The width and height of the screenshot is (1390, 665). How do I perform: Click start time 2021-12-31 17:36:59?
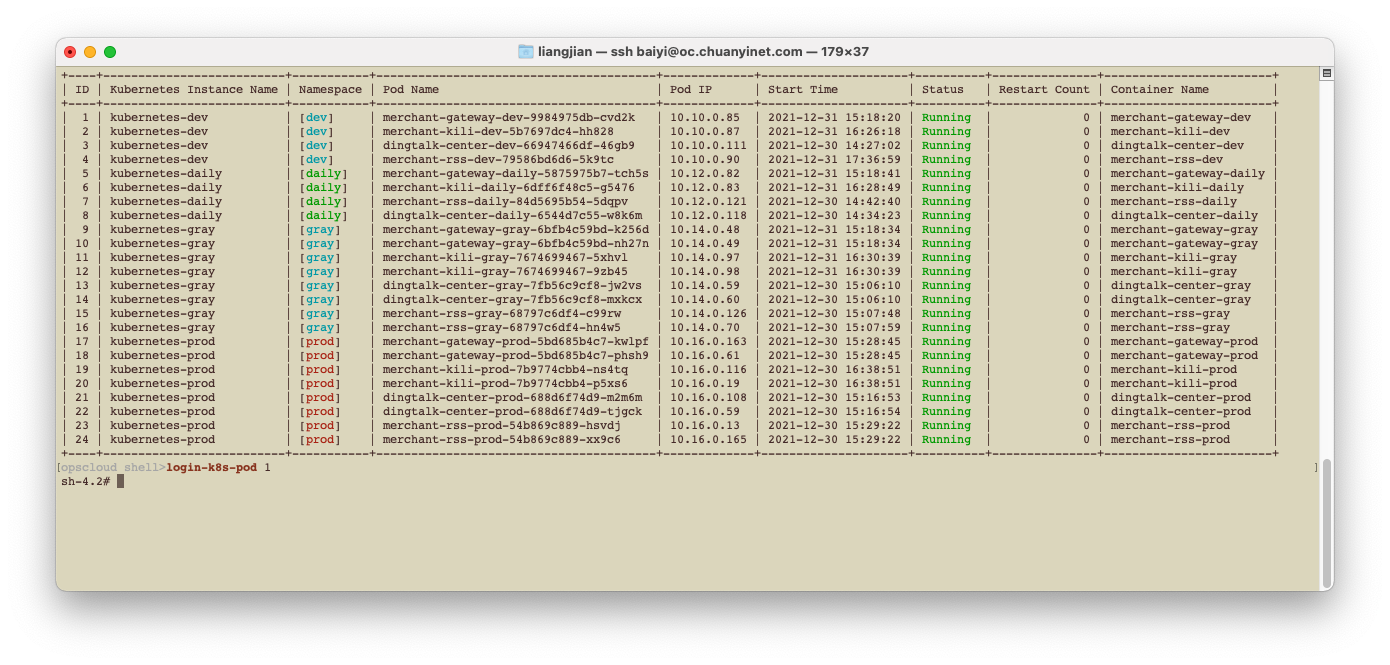click(834, 159)
